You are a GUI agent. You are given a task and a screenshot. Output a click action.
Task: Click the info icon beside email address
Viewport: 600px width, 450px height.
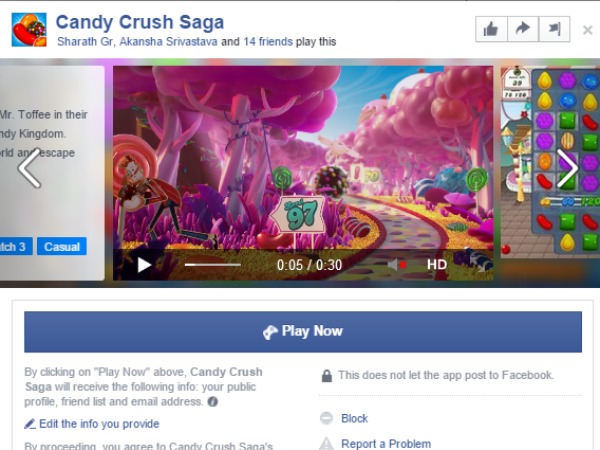(212, 402)
